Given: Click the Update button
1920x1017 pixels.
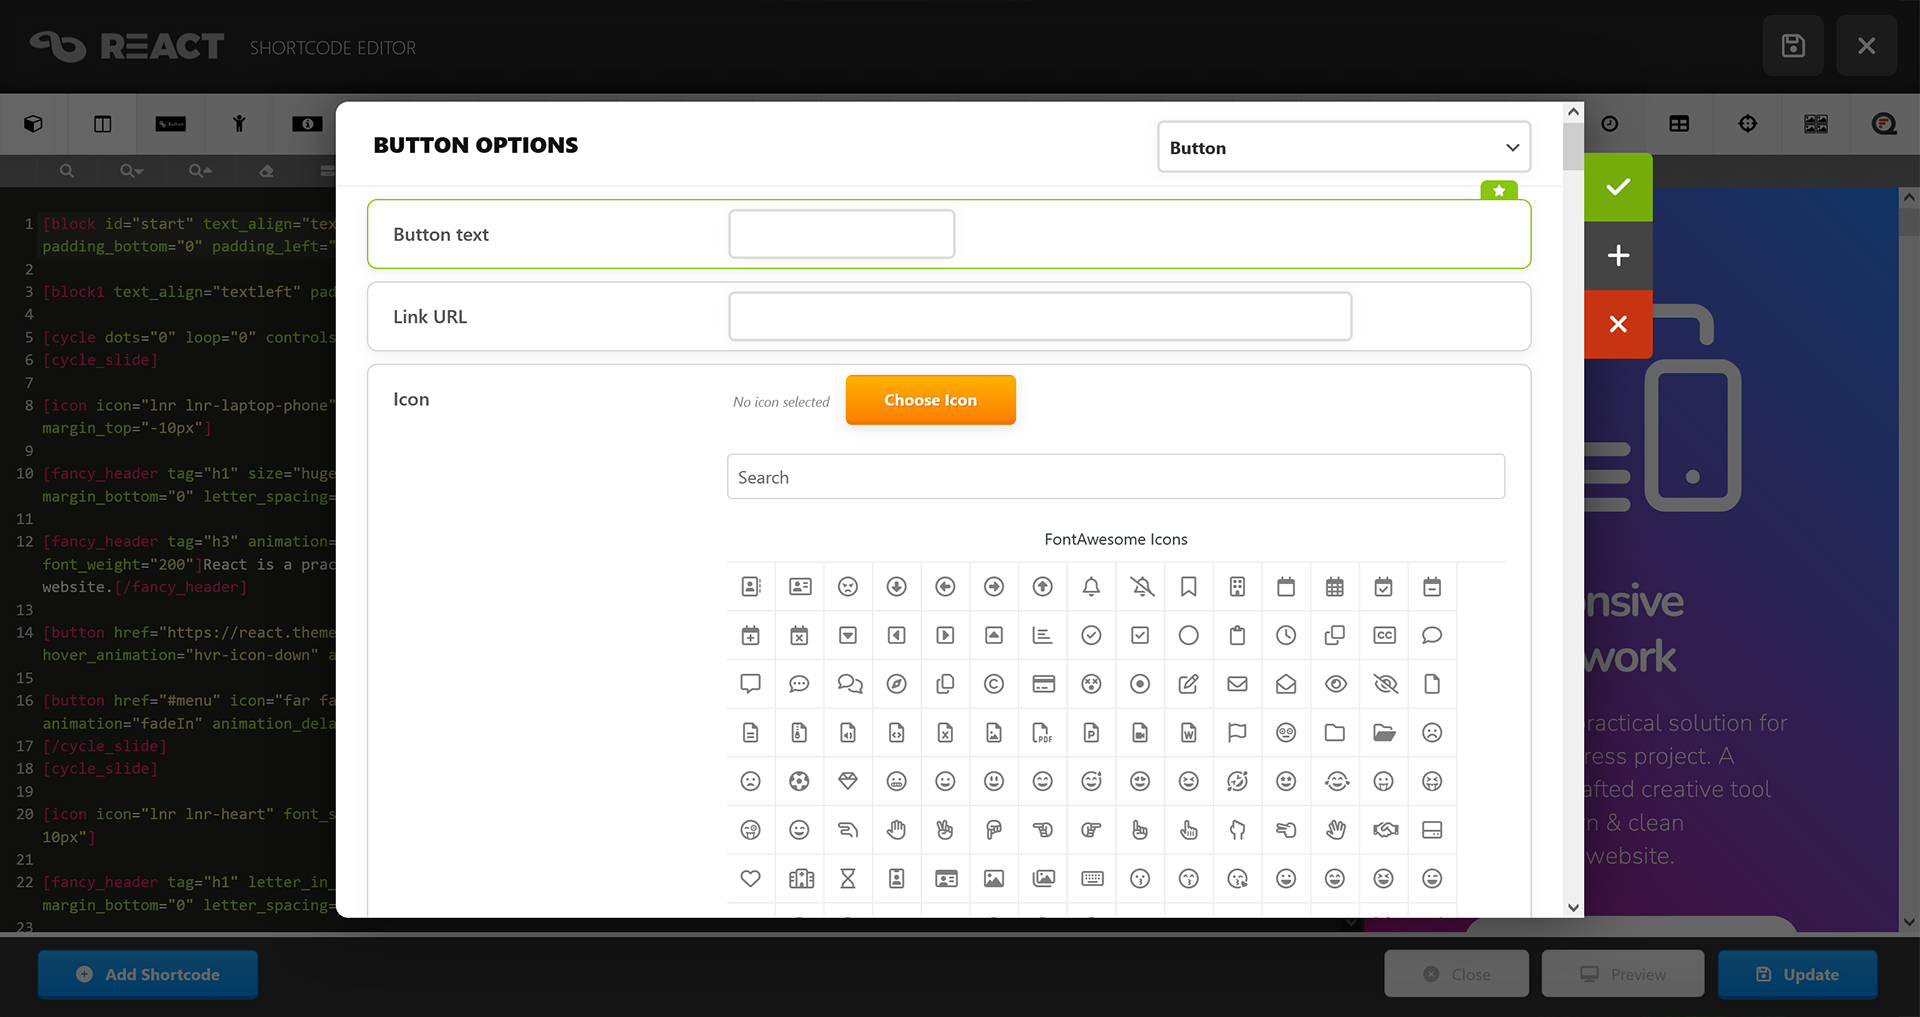Looking at the screenshot, I should [1797, 974].
